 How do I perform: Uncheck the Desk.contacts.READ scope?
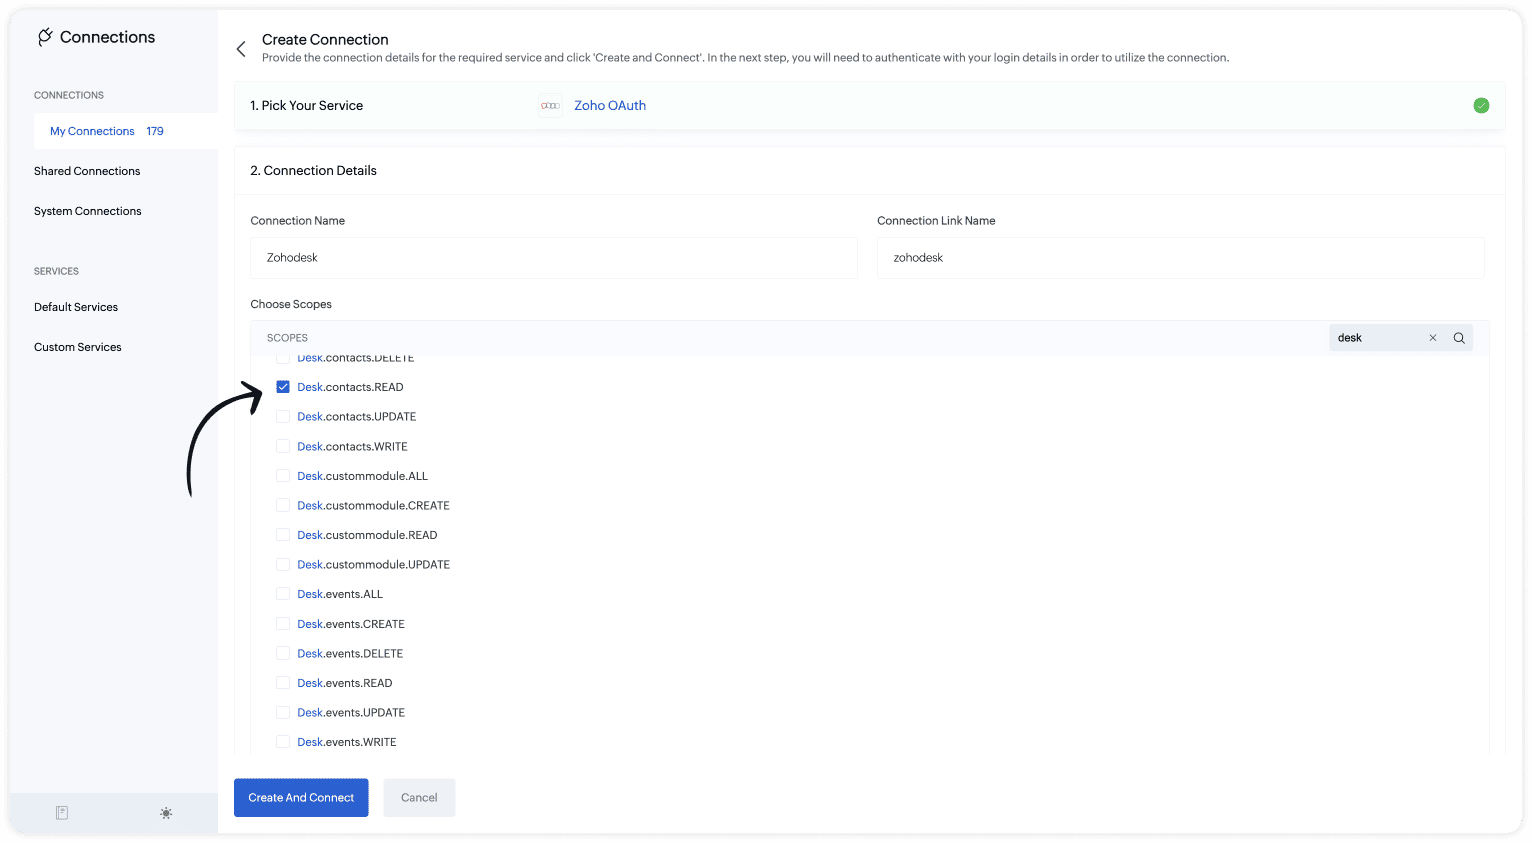click(283, 387)
